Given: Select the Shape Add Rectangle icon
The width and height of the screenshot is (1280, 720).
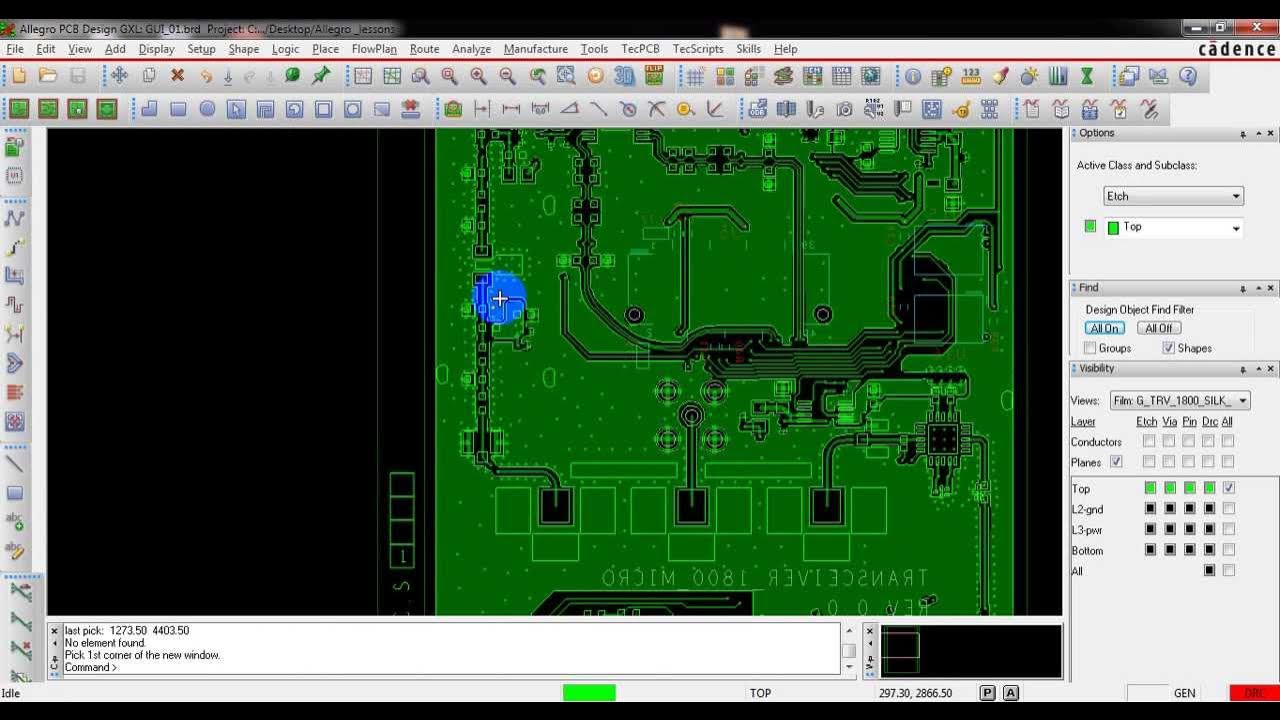Looking at the screenshot, I should 178,109.
